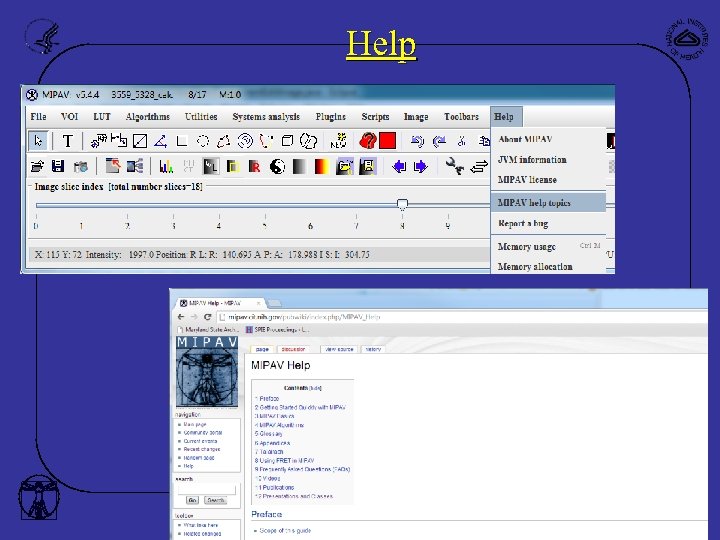Open the Scripts menu

click(375, 117)
